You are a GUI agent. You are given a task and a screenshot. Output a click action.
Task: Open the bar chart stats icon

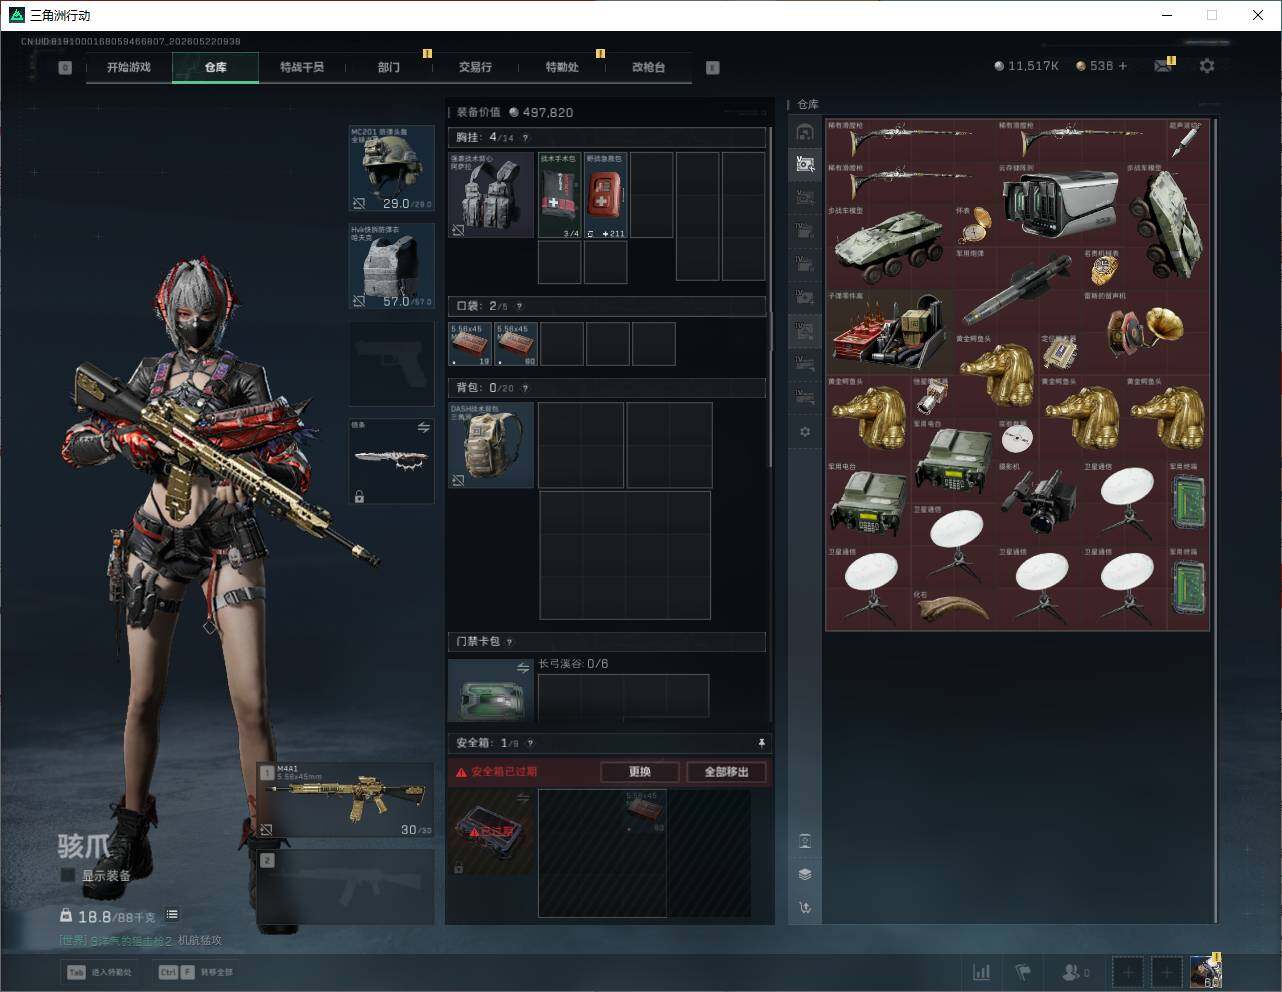coord(982,972)
